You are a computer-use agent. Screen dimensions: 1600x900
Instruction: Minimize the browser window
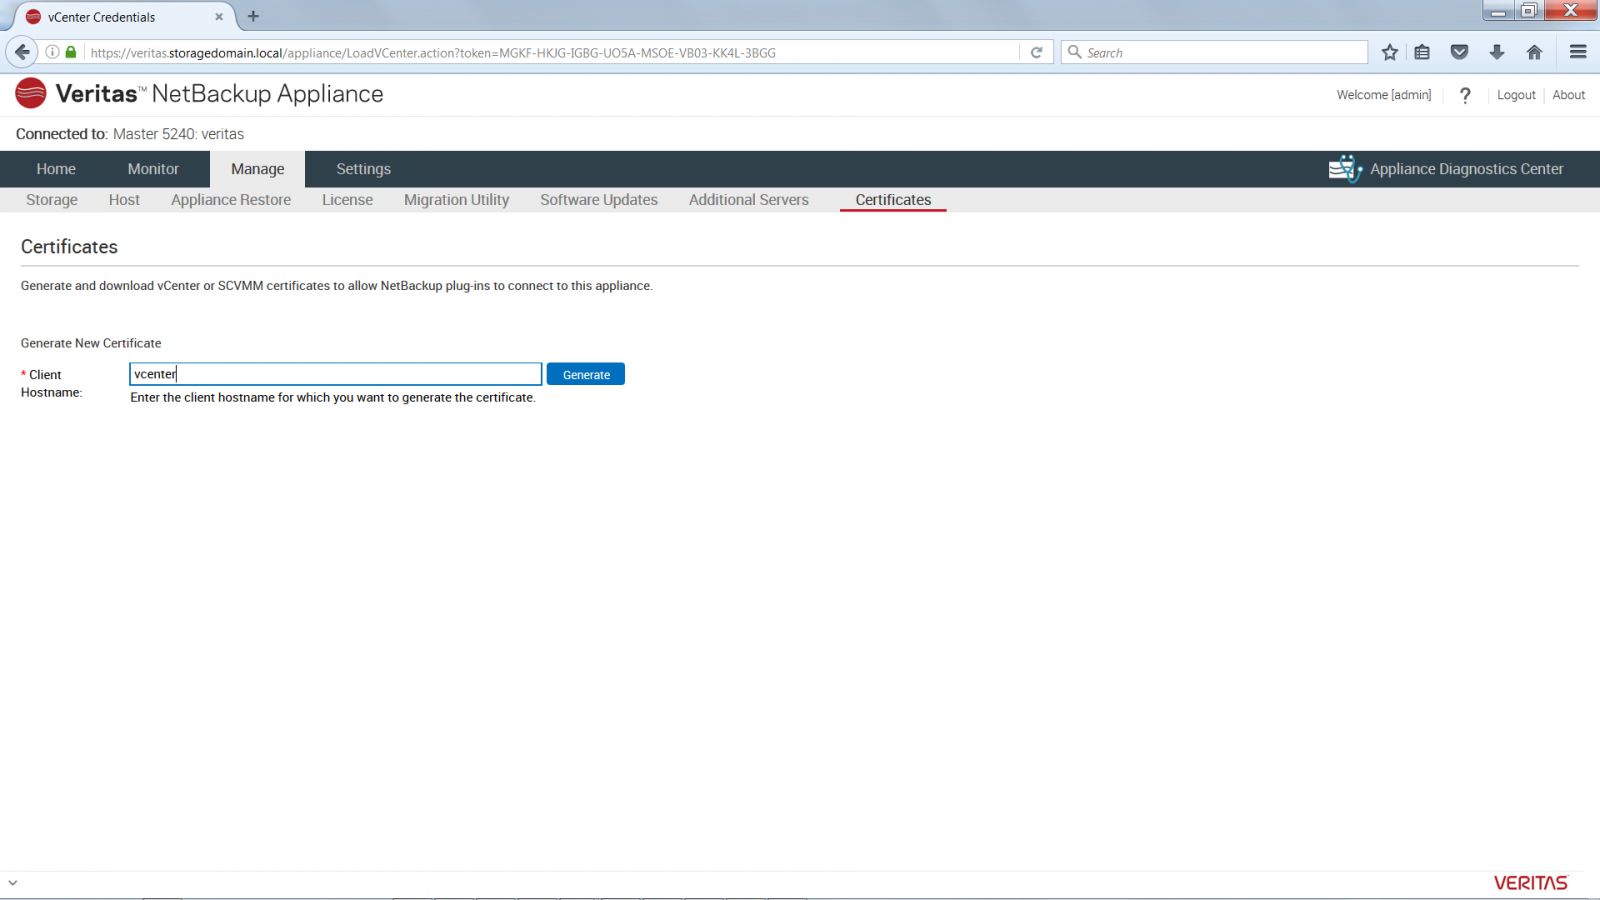(x=1498, y=11)
